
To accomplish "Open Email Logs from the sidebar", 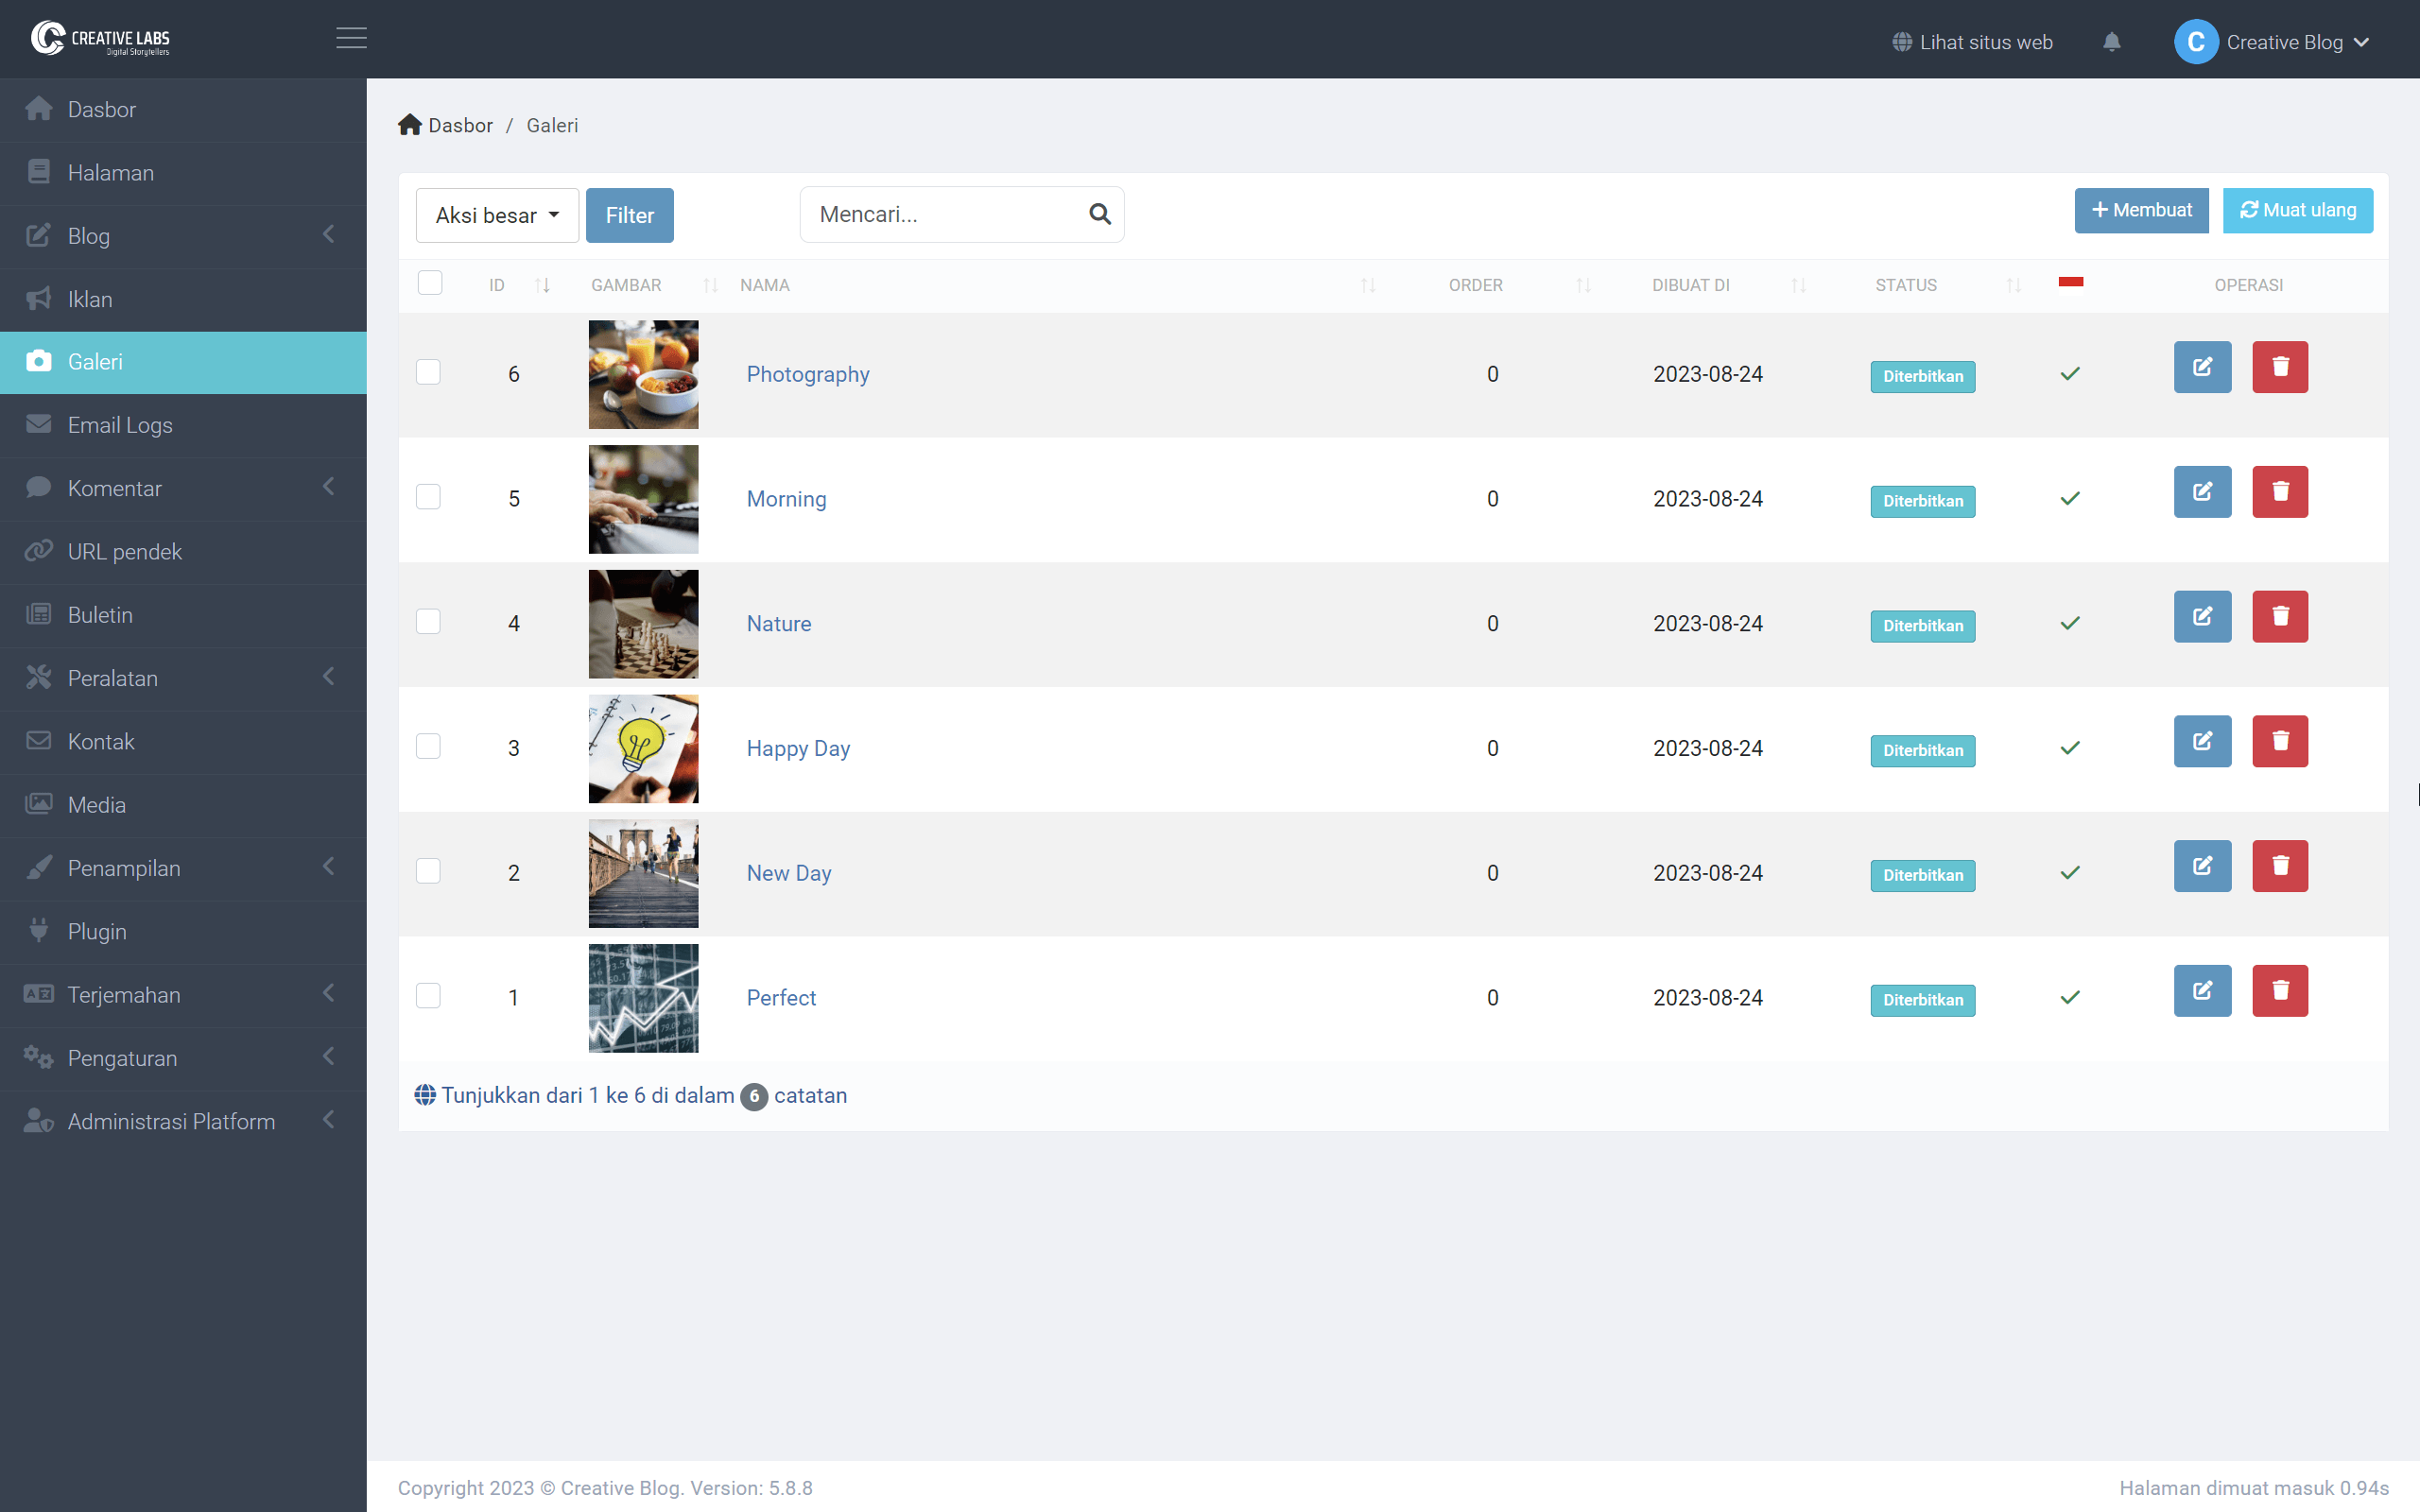I will point(120,424).
